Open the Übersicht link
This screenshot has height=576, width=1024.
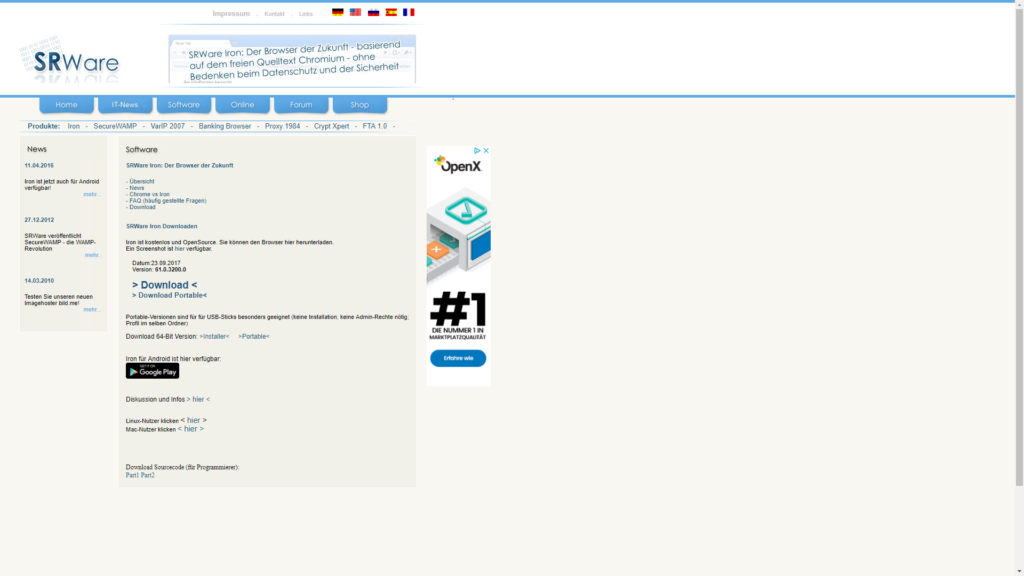142,182
